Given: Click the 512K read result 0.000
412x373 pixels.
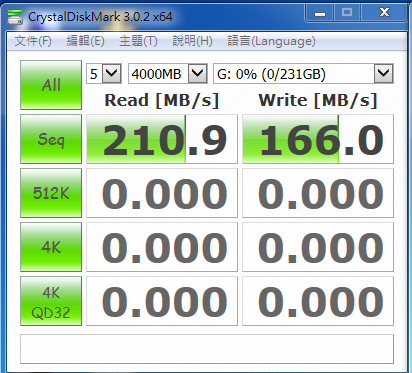Looking at the screenshot, I should click(162, 193).
